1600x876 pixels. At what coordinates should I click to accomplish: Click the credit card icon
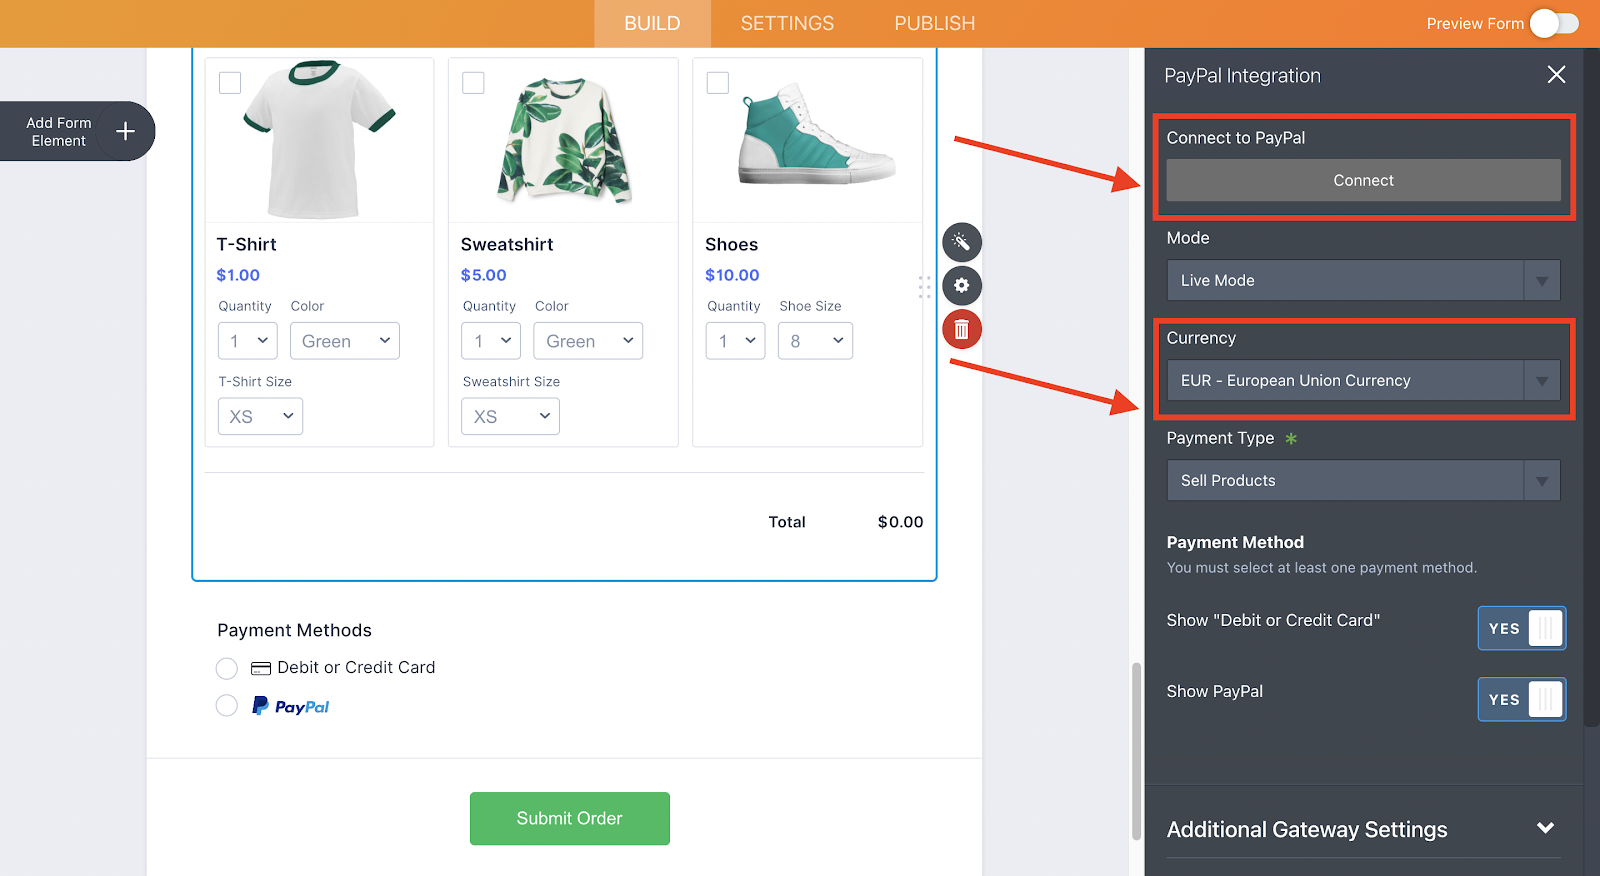pyautogui.click(x=261, y=668)
